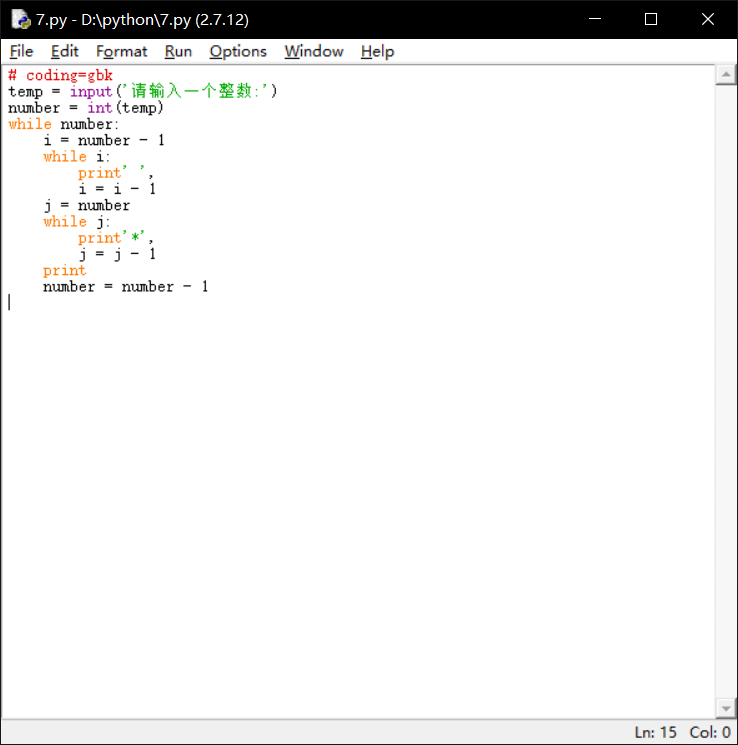
Task: Click the 'j = number' code line
Action: click(86, 205)
